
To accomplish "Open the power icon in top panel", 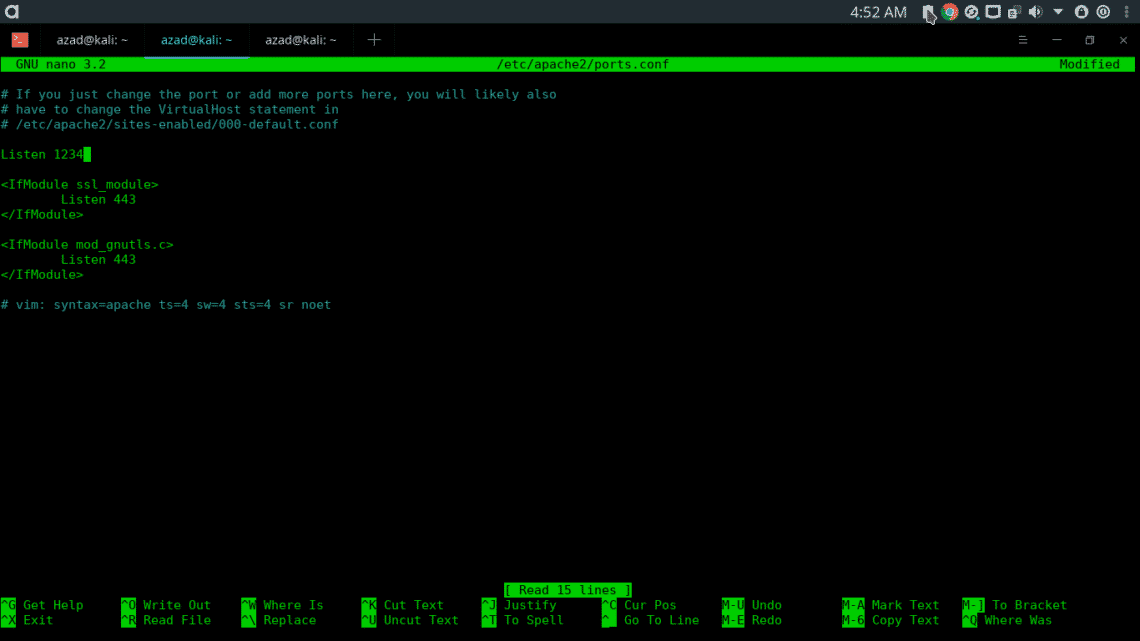I will click(x=1103, y=12).
